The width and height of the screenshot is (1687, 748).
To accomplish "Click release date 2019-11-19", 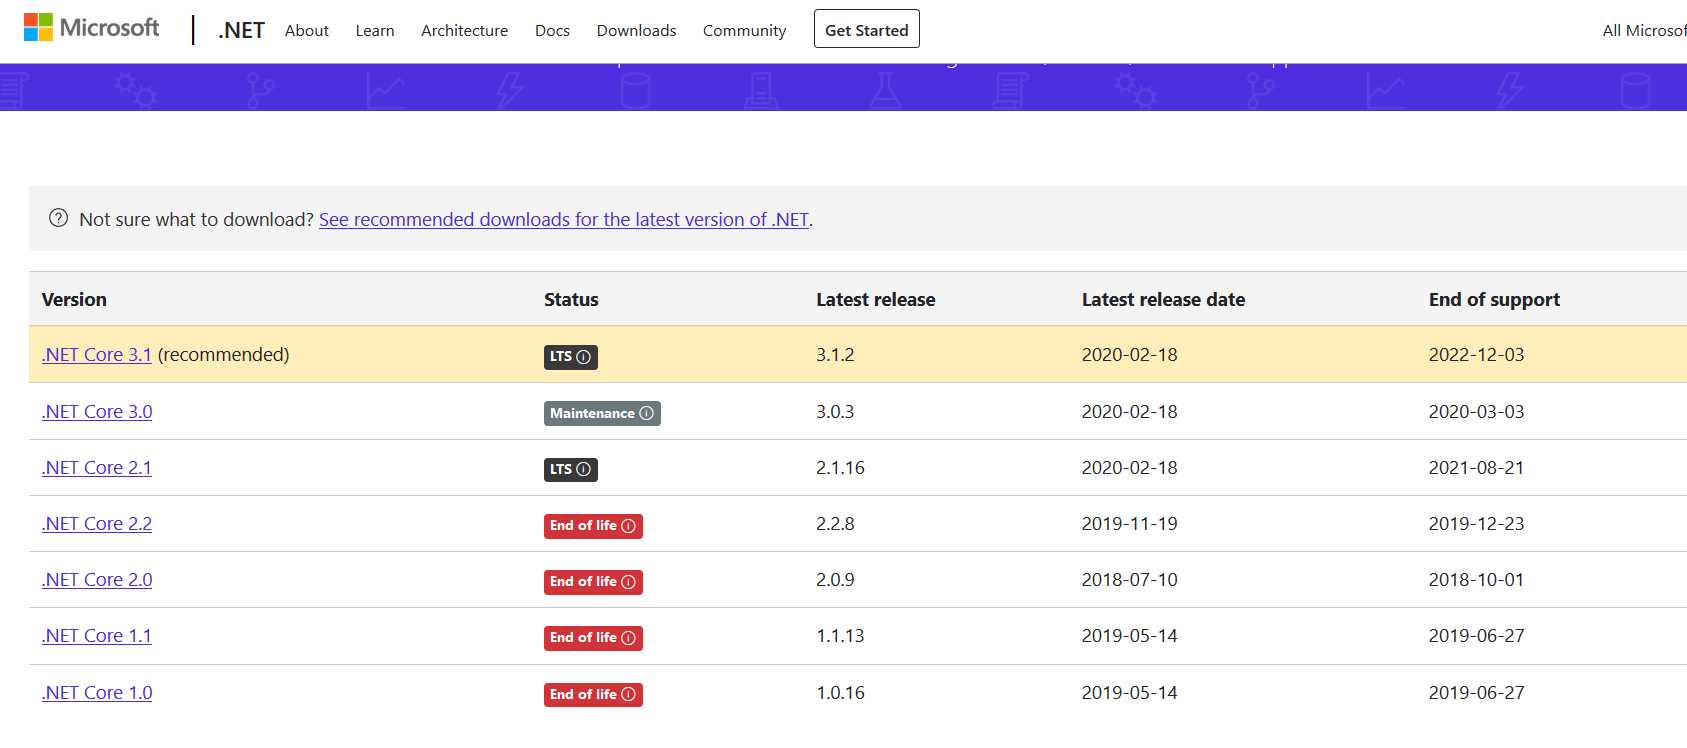I will coord(1129,523).
